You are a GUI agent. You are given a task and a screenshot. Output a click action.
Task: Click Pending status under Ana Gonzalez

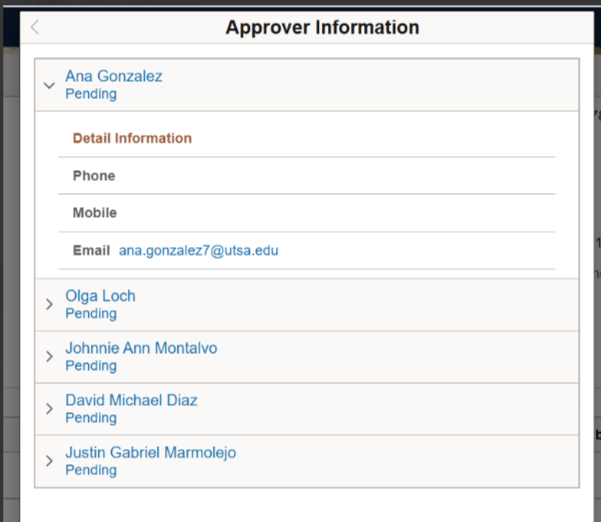[x=91, y=94]
